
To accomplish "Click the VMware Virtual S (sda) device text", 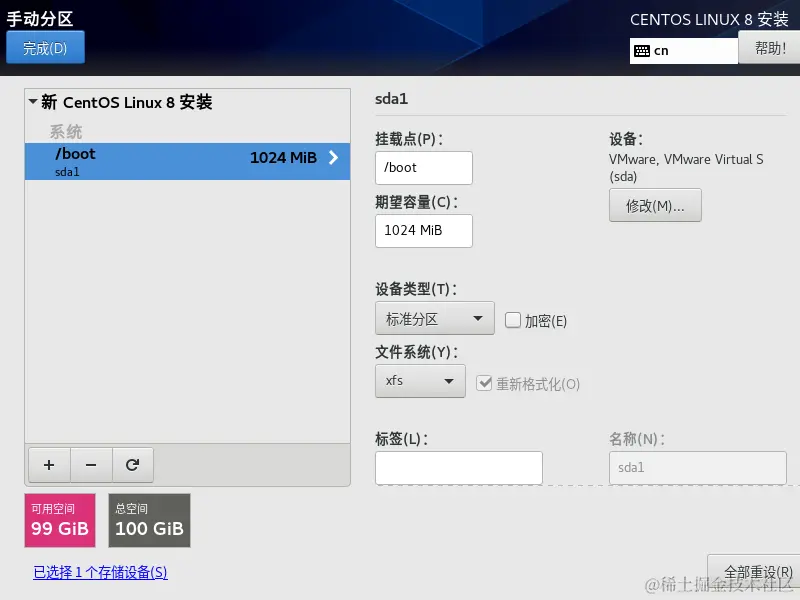I will coord(686,167).
